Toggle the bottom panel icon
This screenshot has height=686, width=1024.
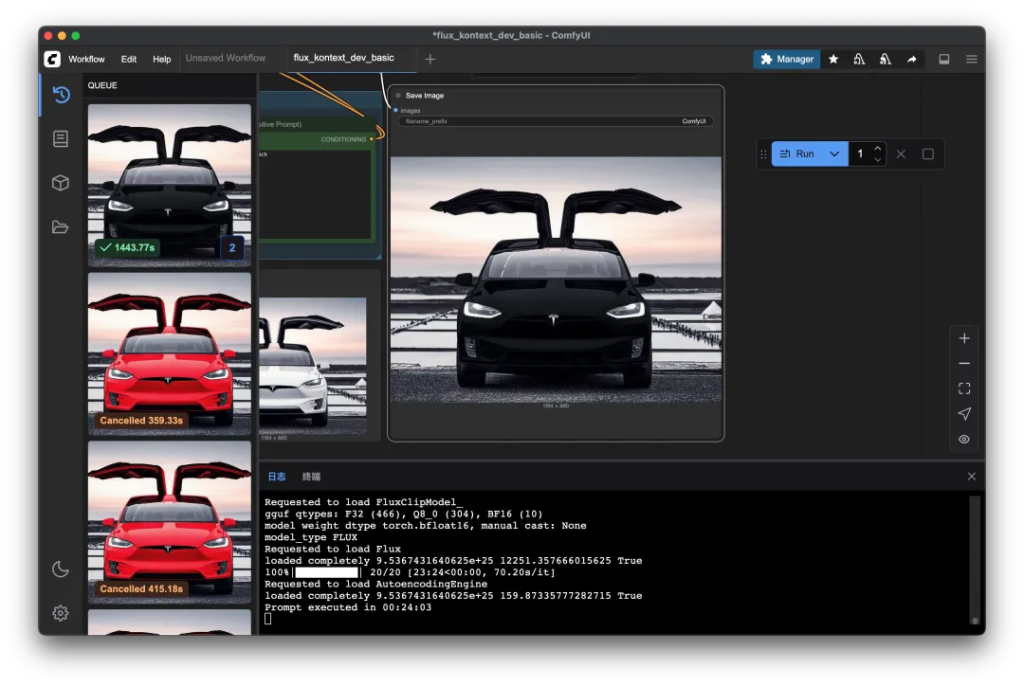(x=944, y=59)
